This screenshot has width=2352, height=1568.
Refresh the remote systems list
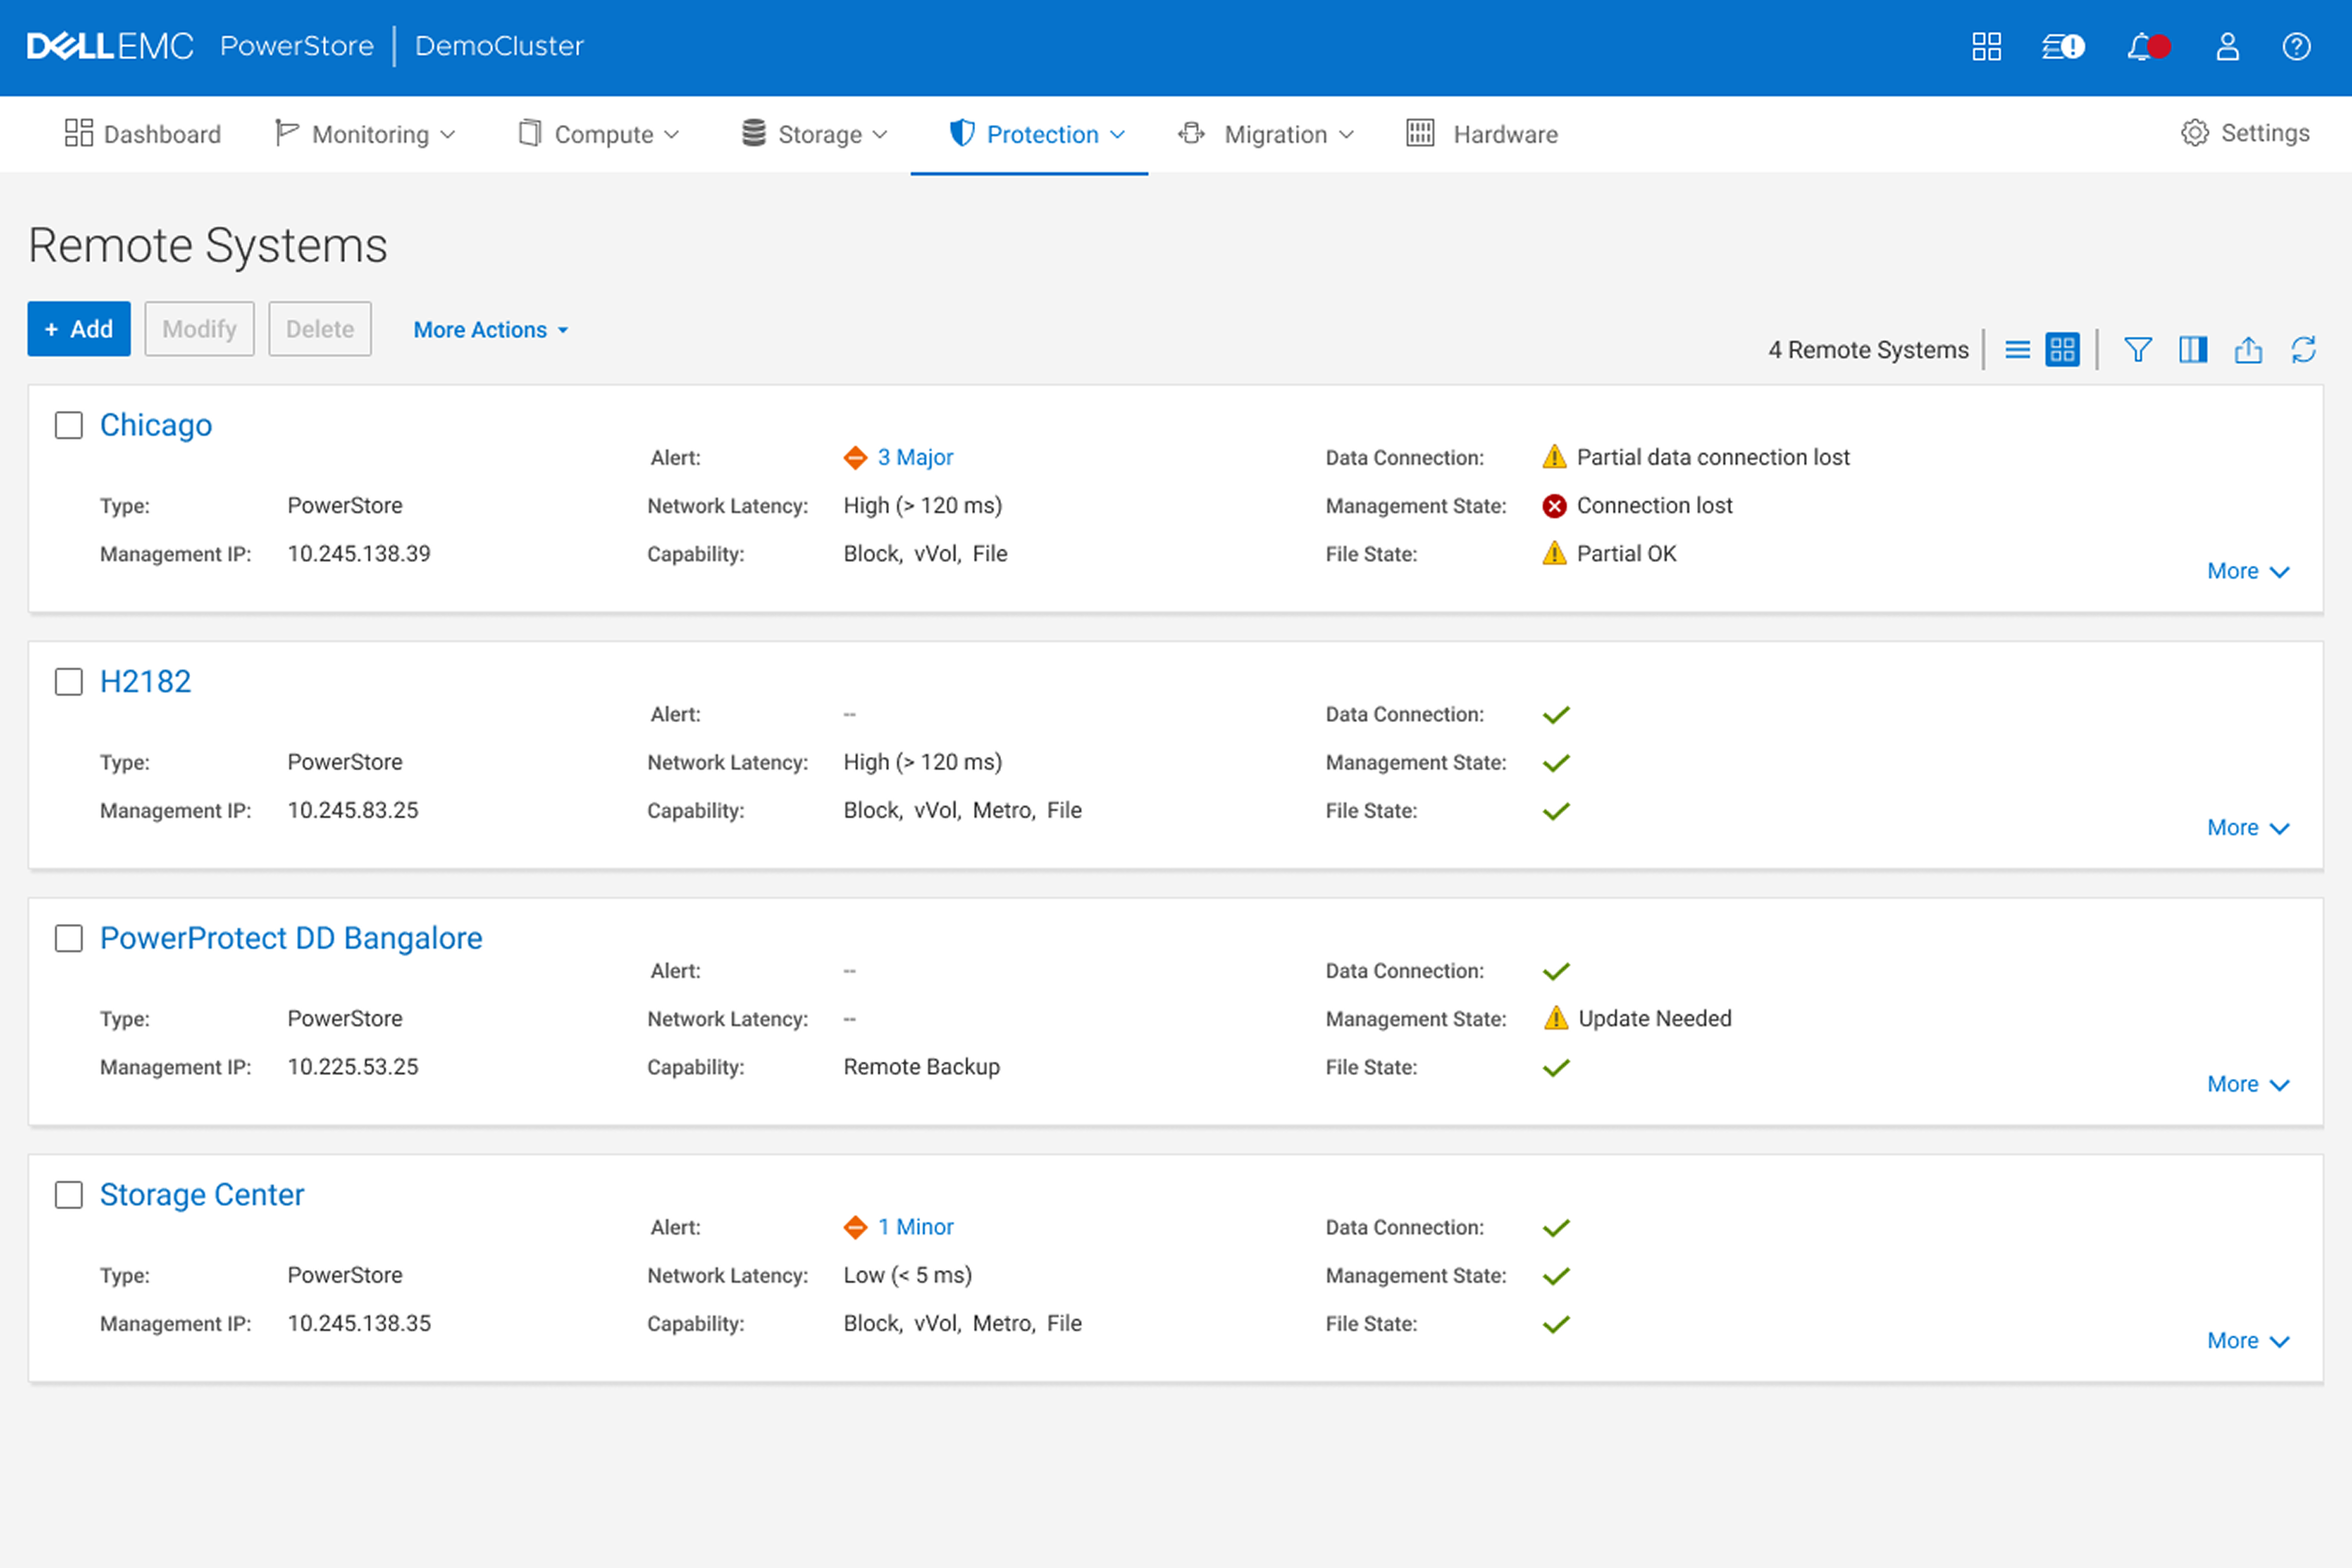point(2303,349)
